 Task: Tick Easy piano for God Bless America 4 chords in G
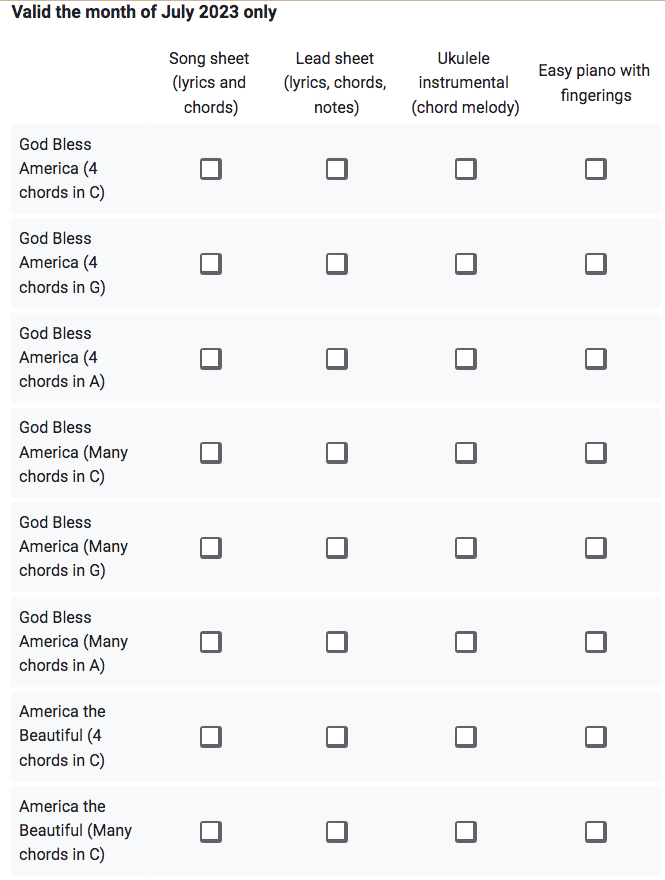(x=596, y=263)
